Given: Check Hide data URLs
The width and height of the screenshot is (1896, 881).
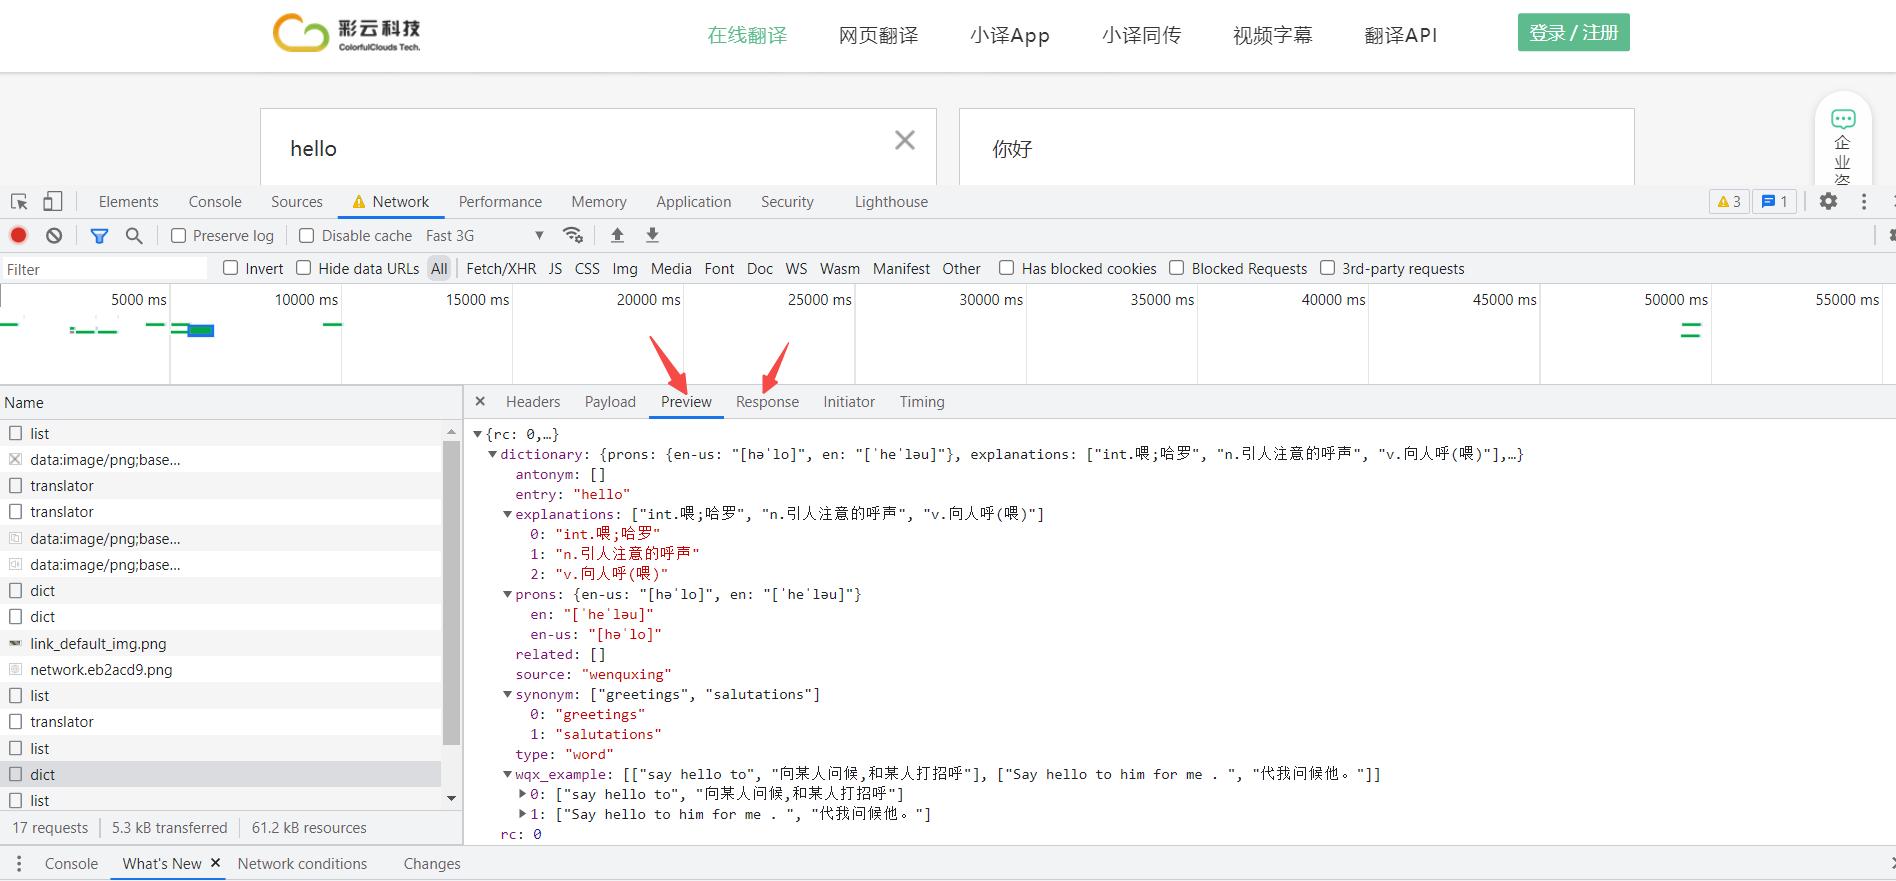Looking at the screenshot, I should [x=304, y=268].
